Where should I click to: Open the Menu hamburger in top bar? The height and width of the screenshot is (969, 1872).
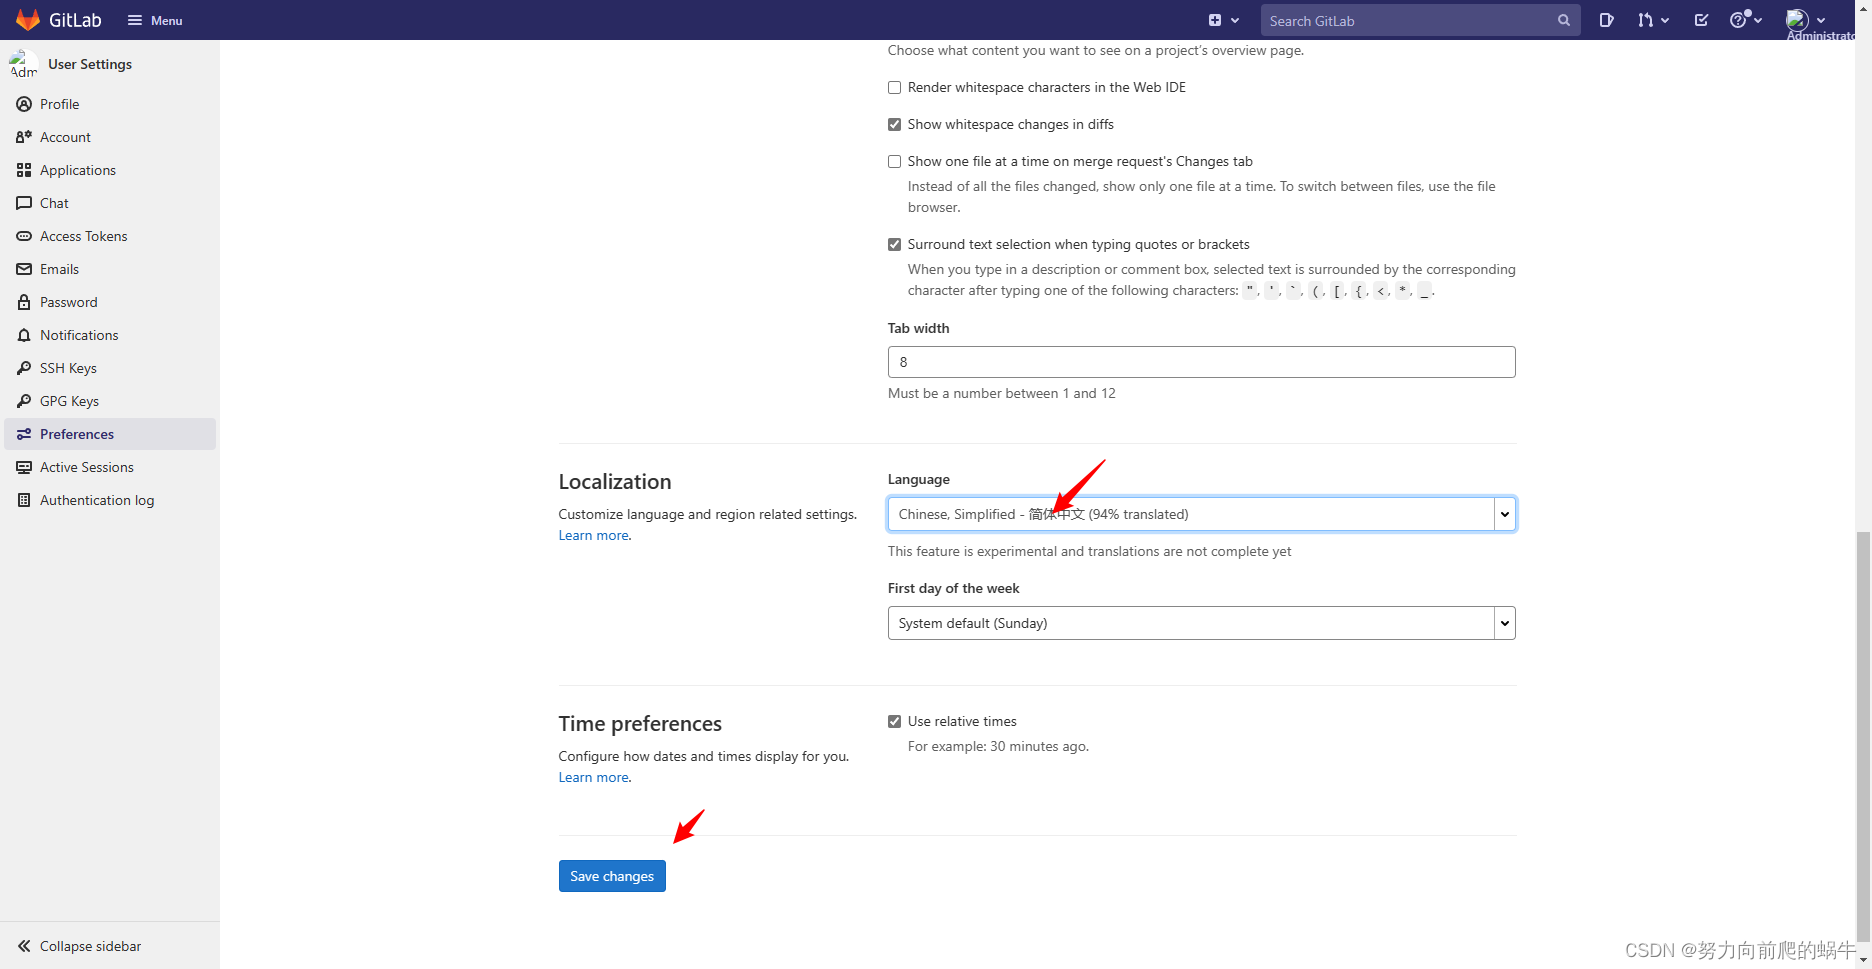point(155,20)
